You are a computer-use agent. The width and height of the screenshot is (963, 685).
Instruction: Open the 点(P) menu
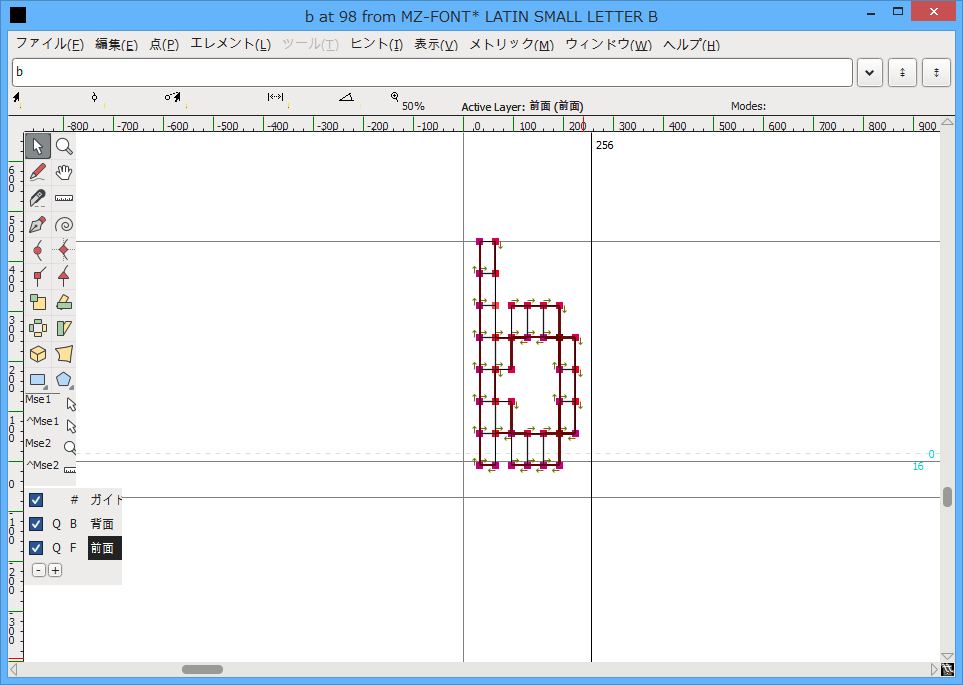(164, 44)
